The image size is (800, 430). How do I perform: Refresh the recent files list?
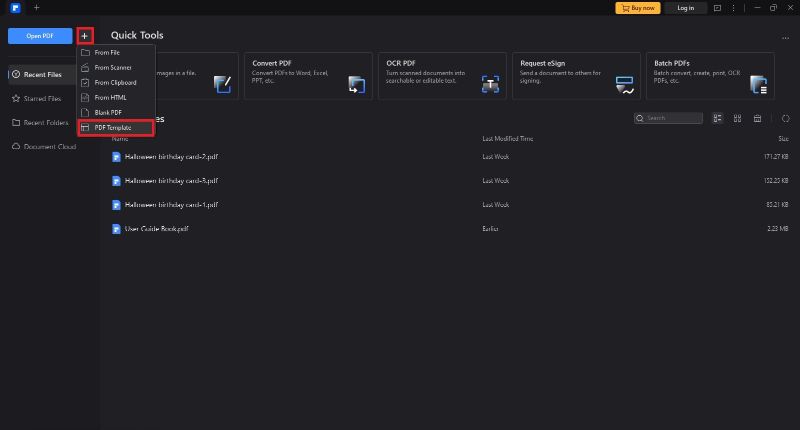tap(786, 118)
